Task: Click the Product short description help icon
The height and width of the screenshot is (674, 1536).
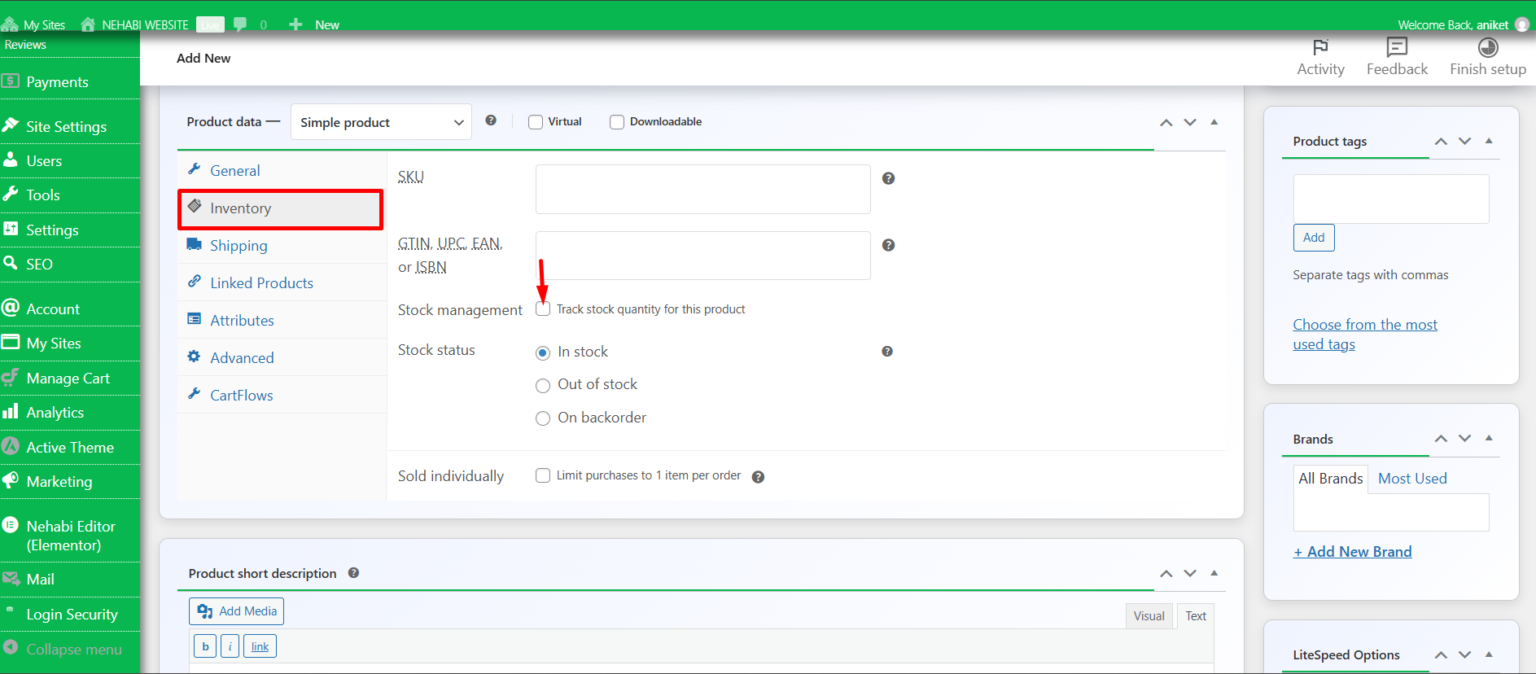Action: click(353, 573)
